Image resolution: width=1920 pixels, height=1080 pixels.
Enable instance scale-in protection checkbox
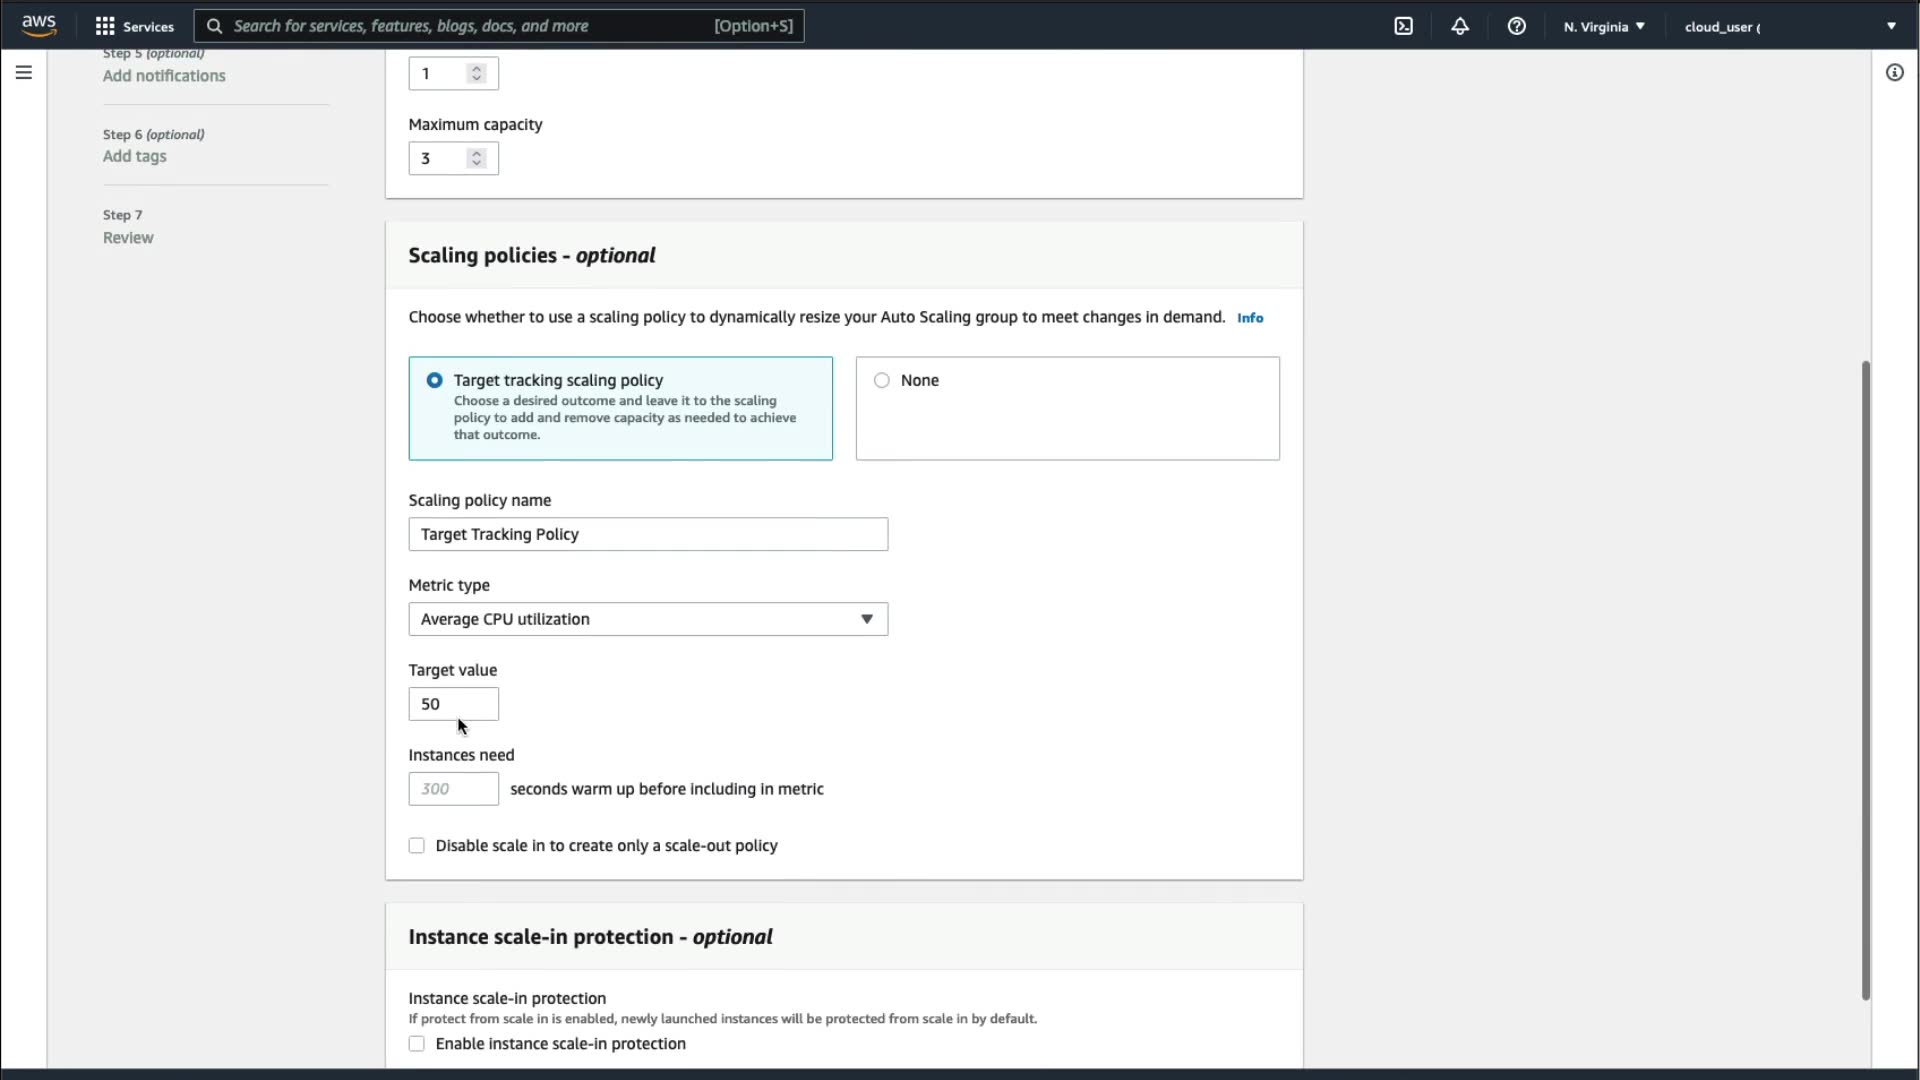(x=417, y=1044)
